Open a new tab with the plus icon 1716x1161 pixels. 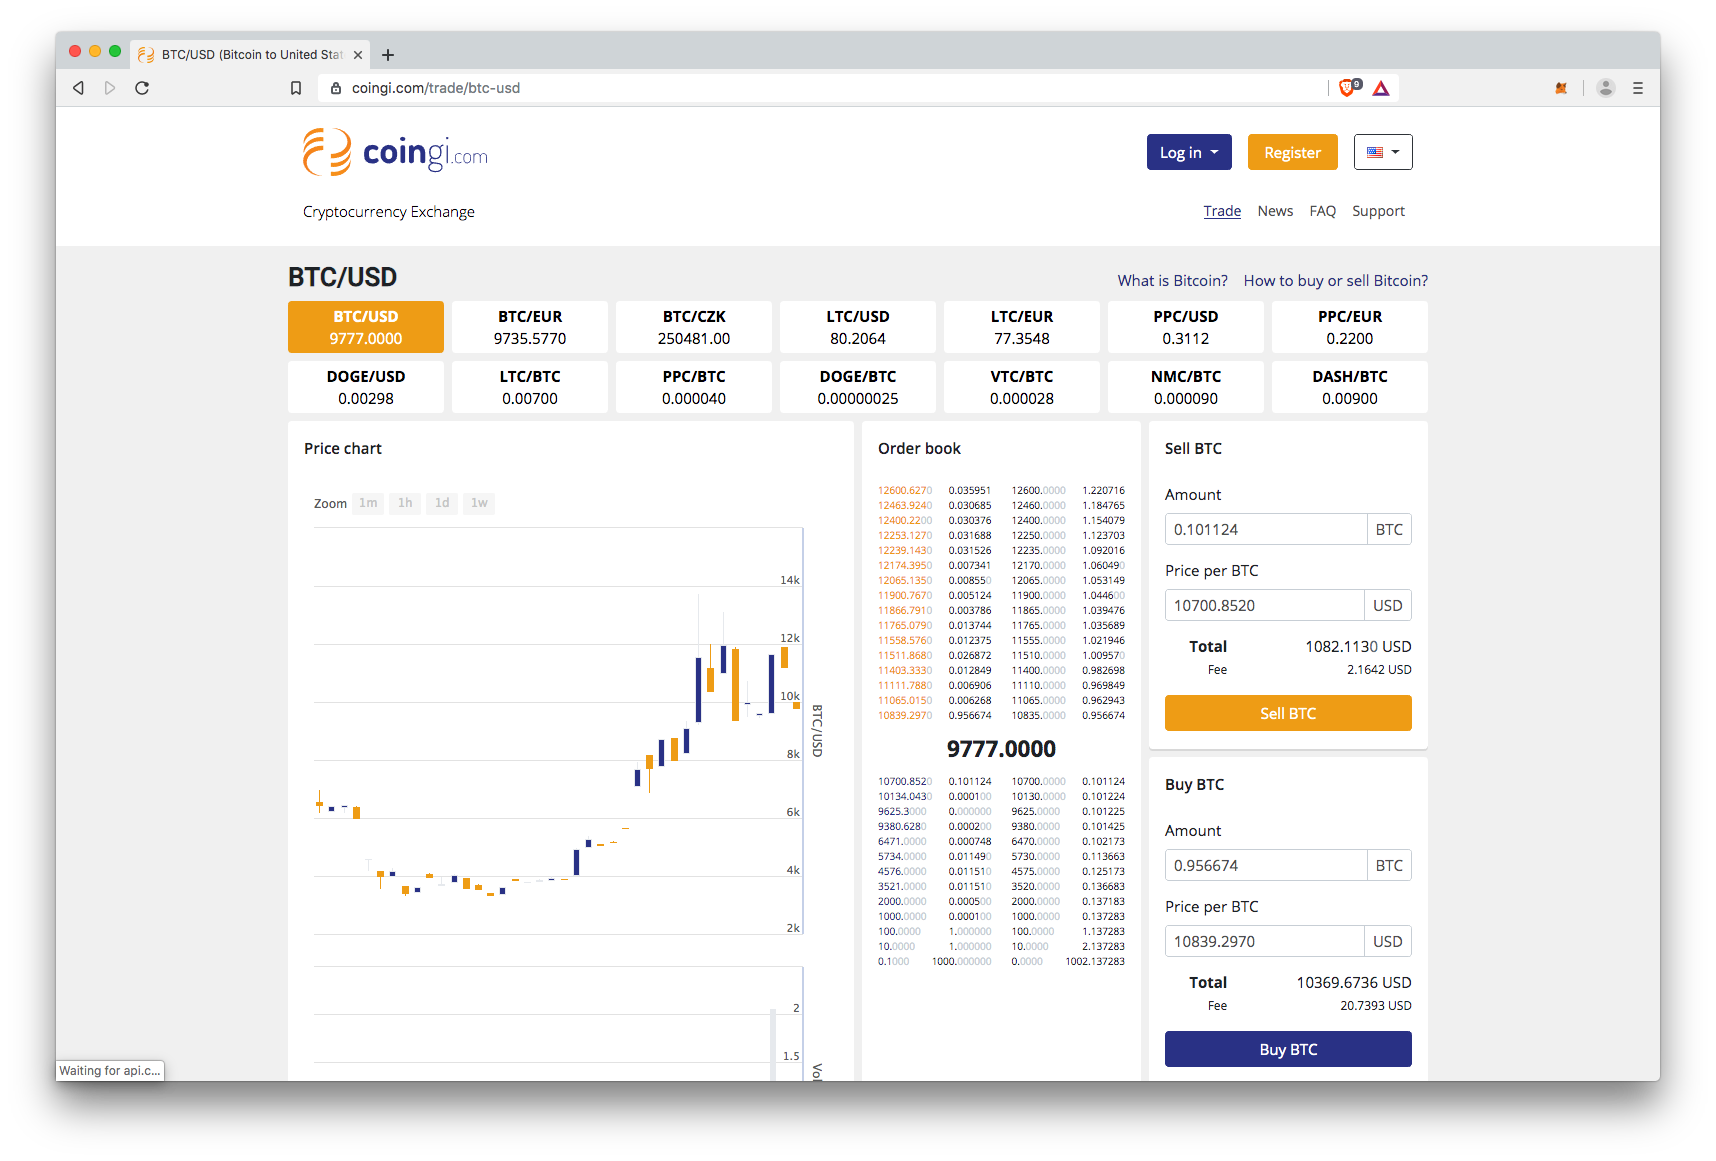click(388, 55)
